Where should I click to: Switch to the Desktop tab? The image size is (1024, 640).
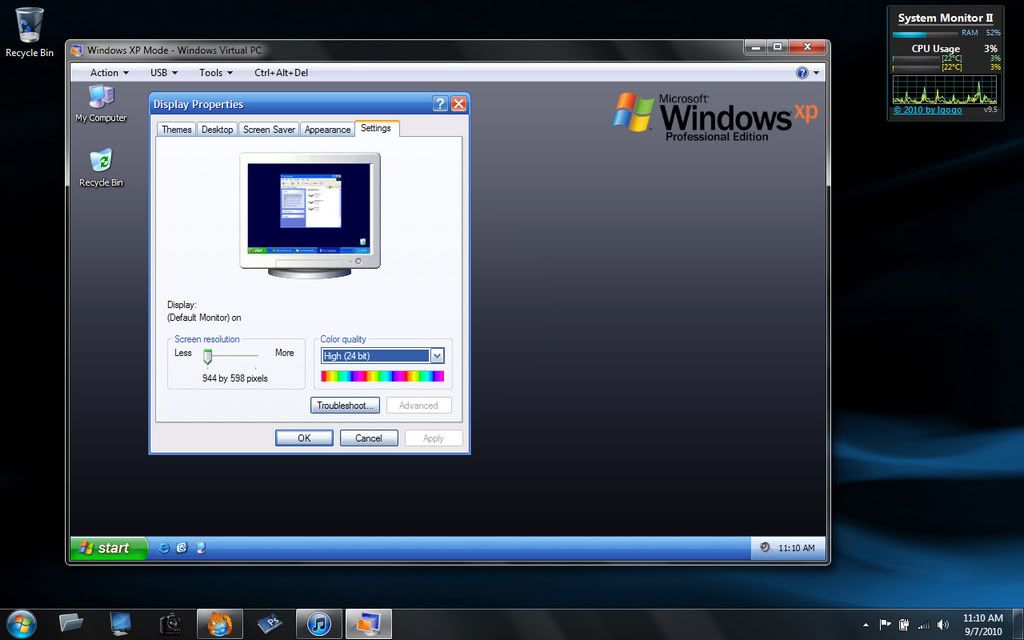click(217, 129)
